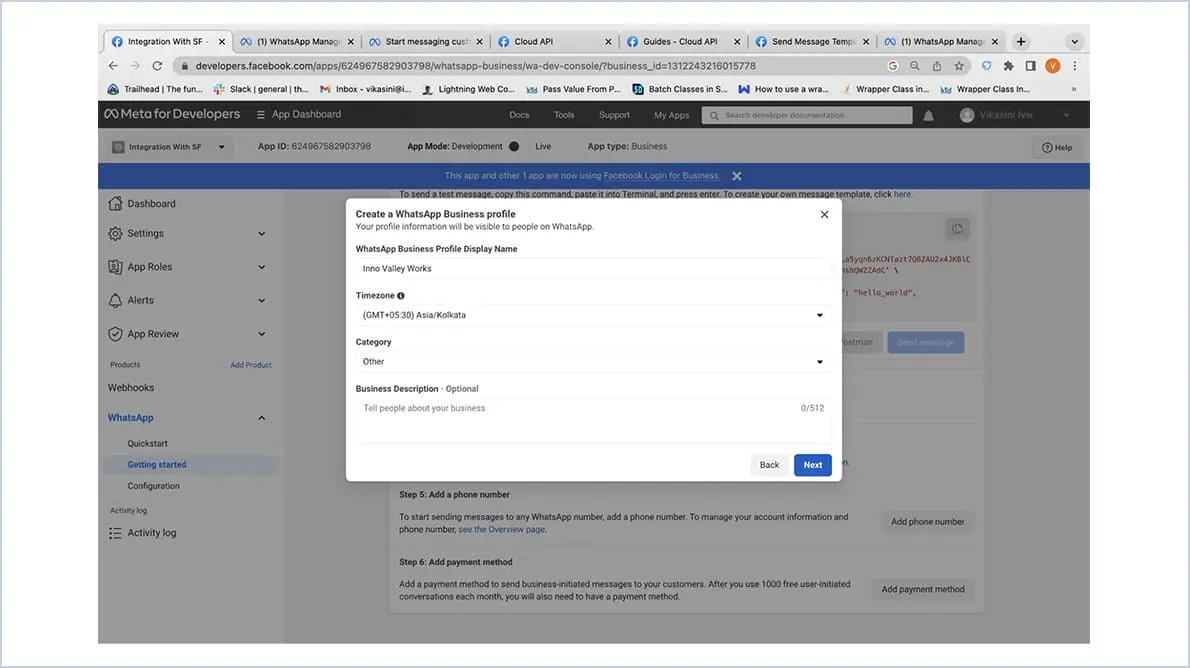Edit the Display Name field
This screenshot has width=1190, height=668.
[x=593, y=269]
